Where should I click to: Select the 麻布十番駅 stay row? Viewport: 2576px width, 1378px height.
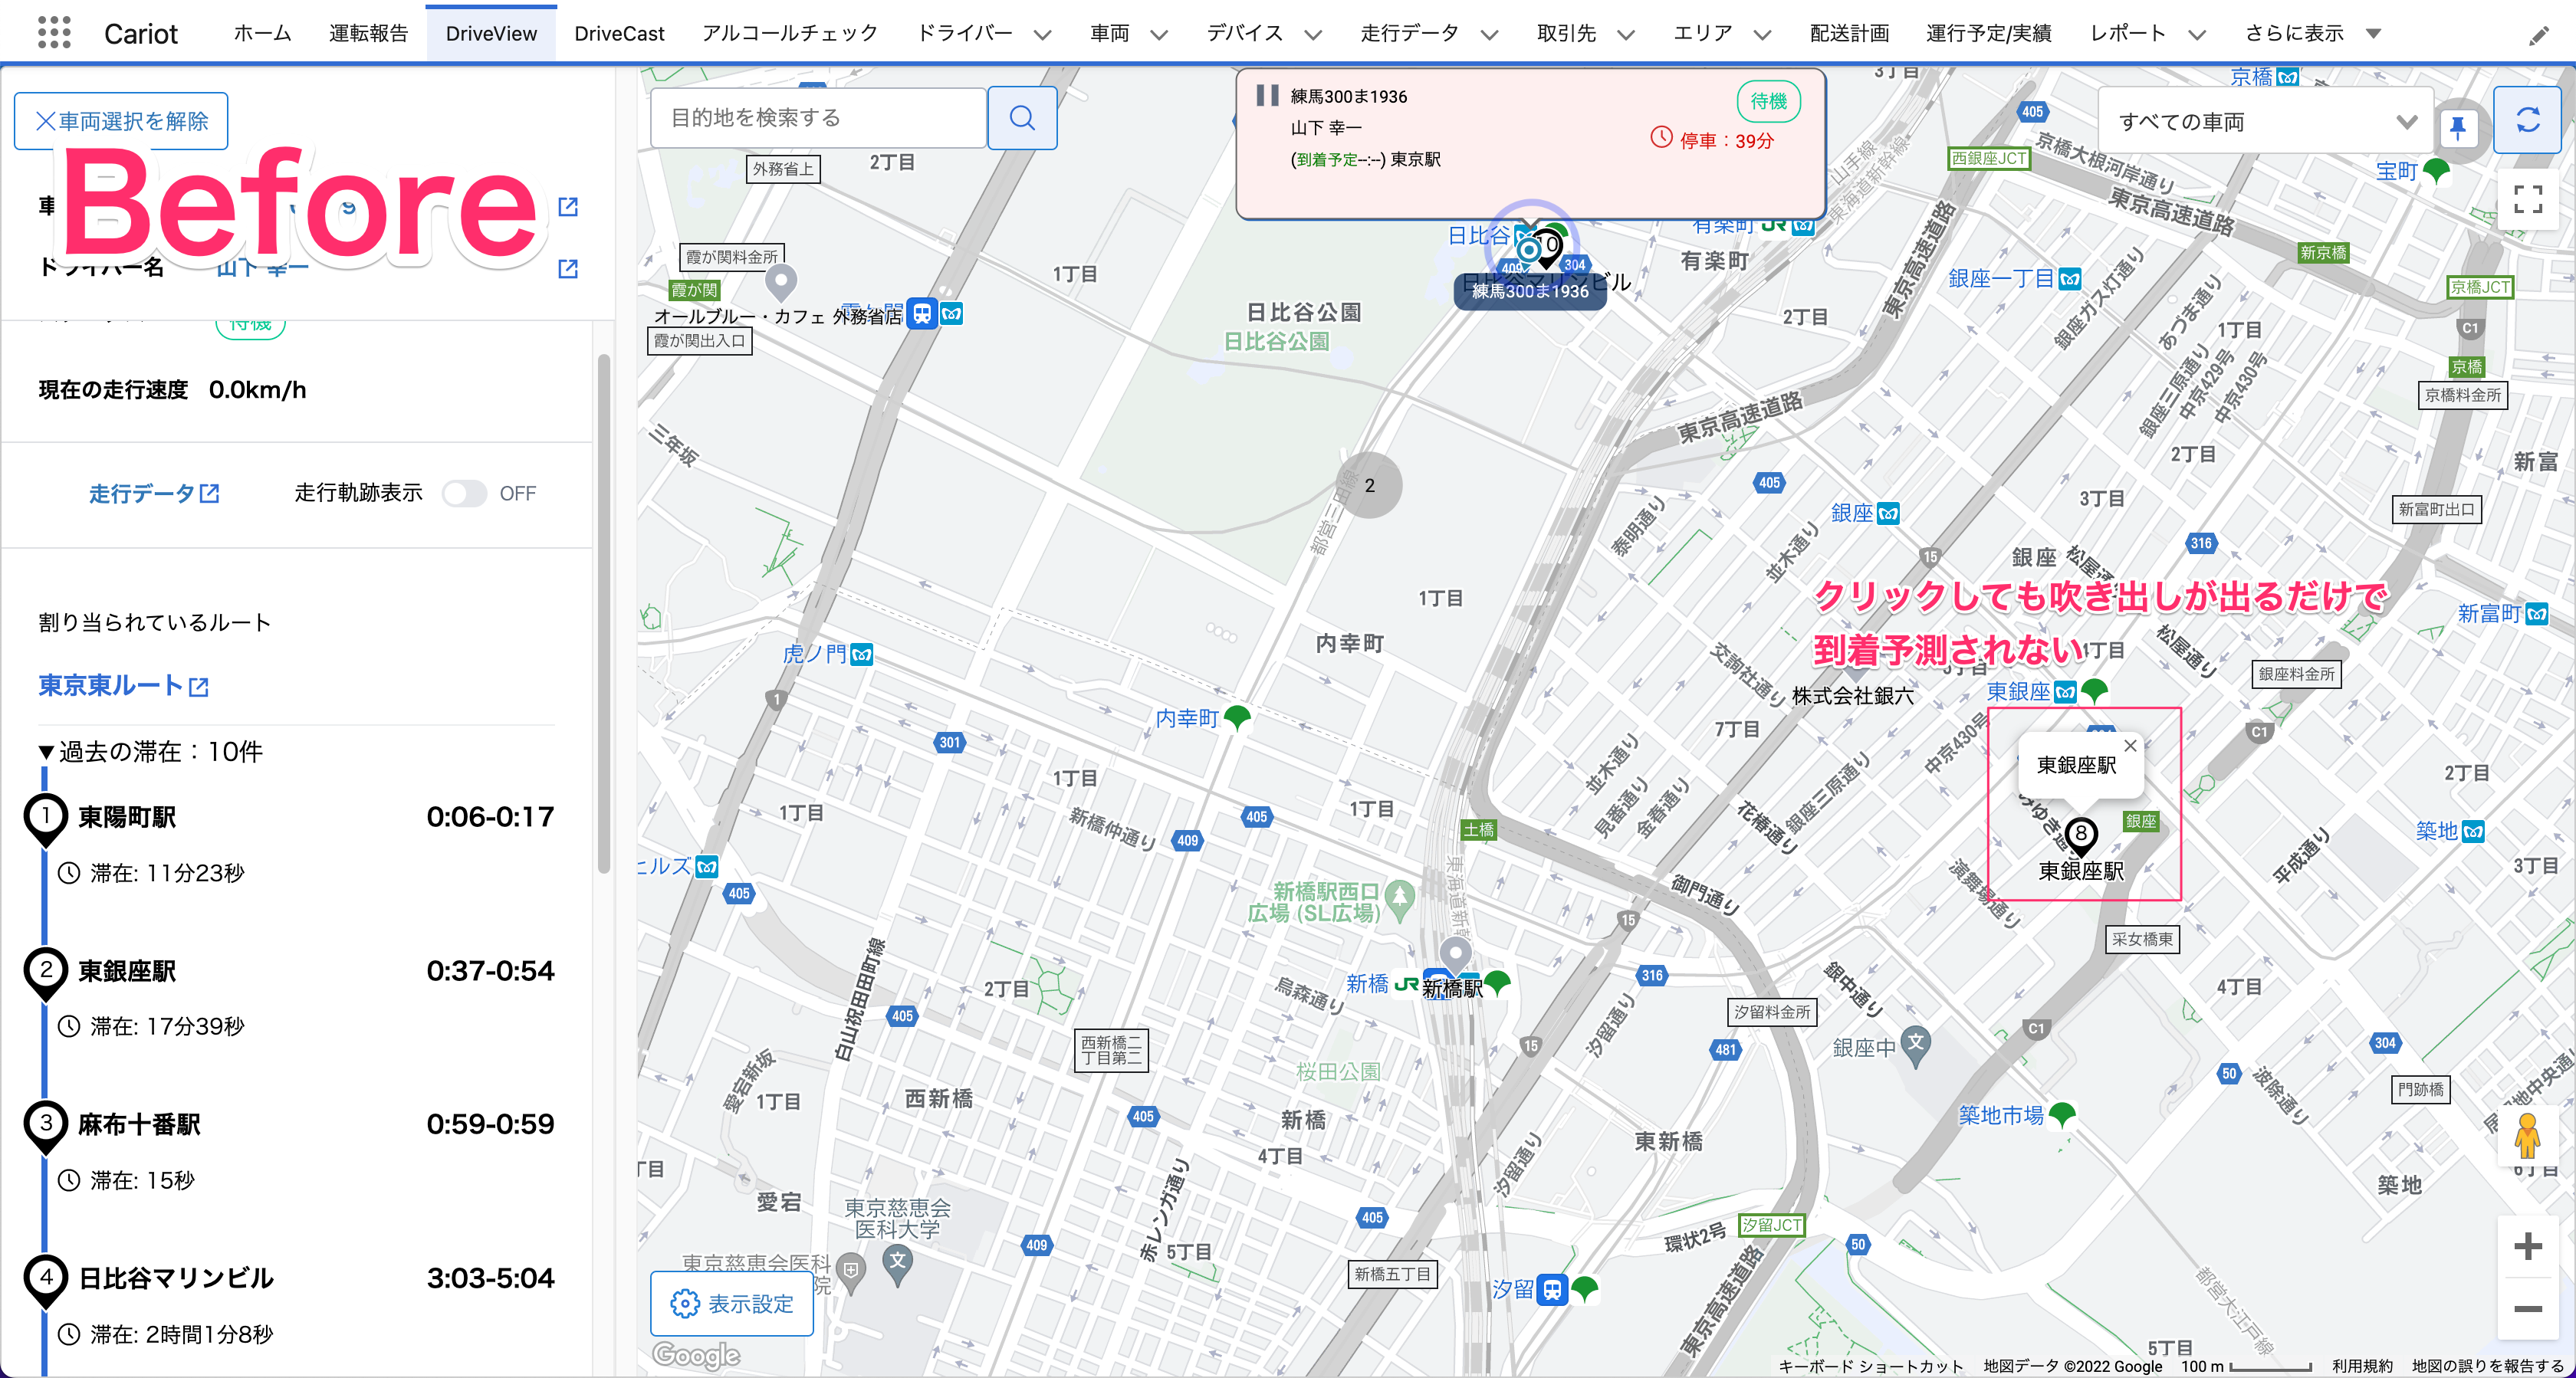coord(297,1150)
